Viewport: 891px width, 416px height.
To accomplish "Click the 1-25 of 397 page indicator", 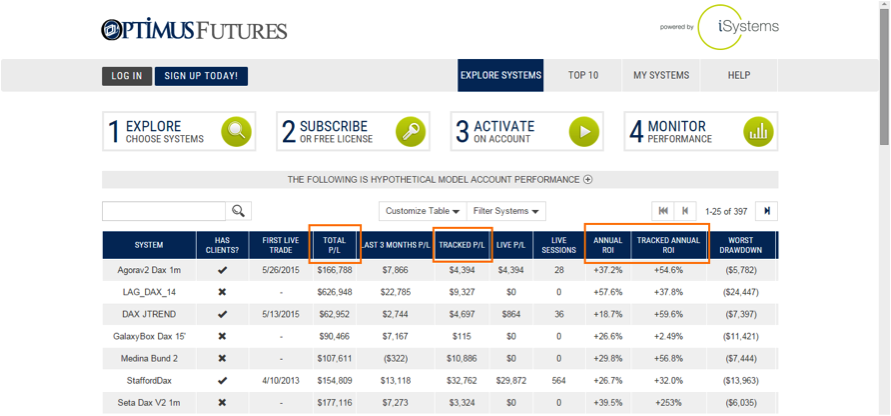I will [726, 211].
